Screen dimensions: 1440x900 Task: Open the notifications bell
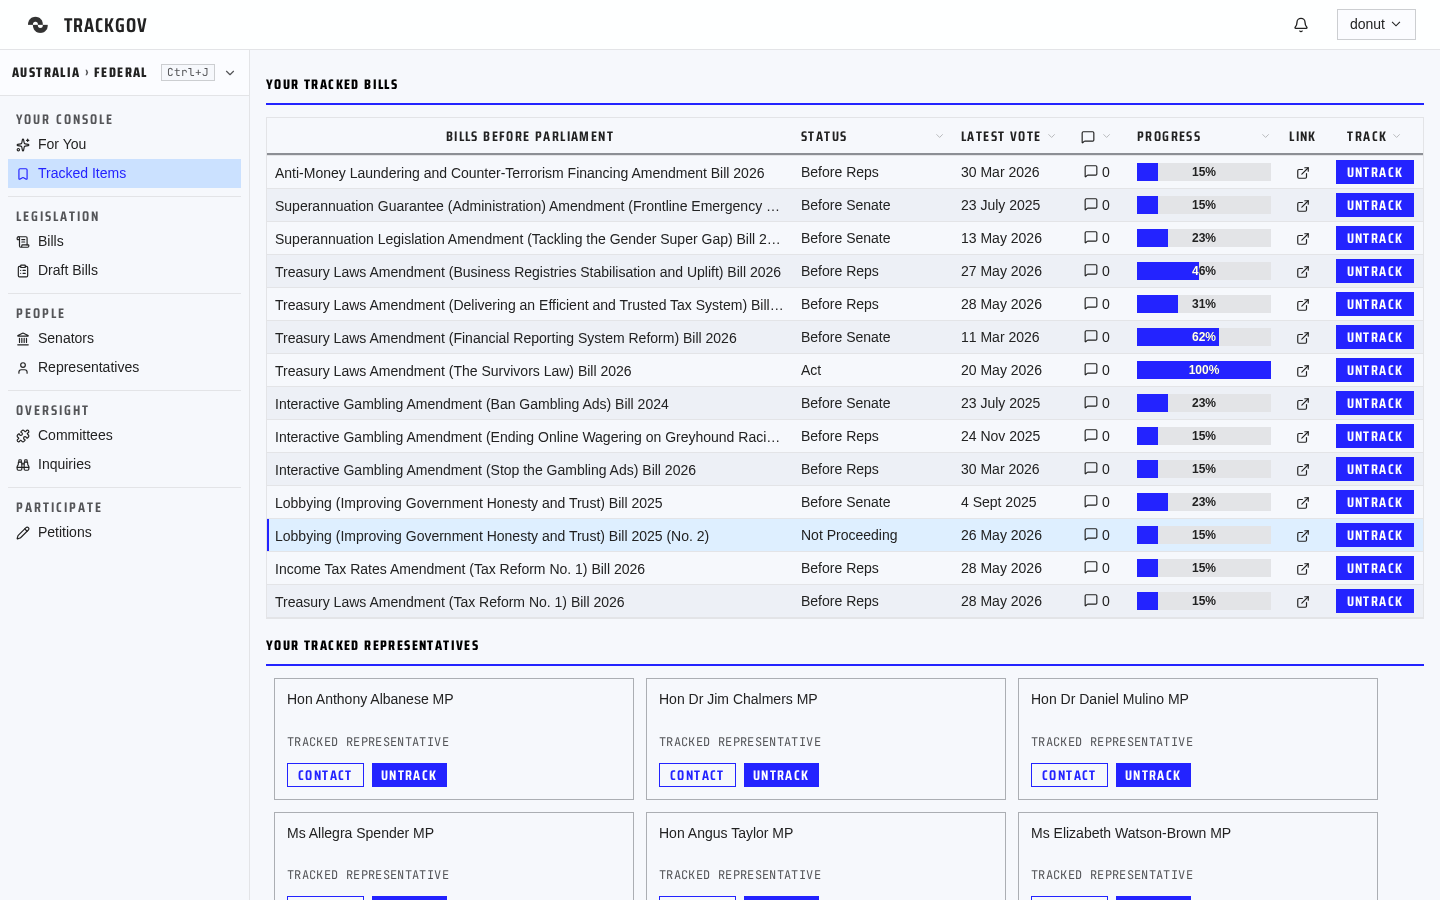pos(1301,25)
